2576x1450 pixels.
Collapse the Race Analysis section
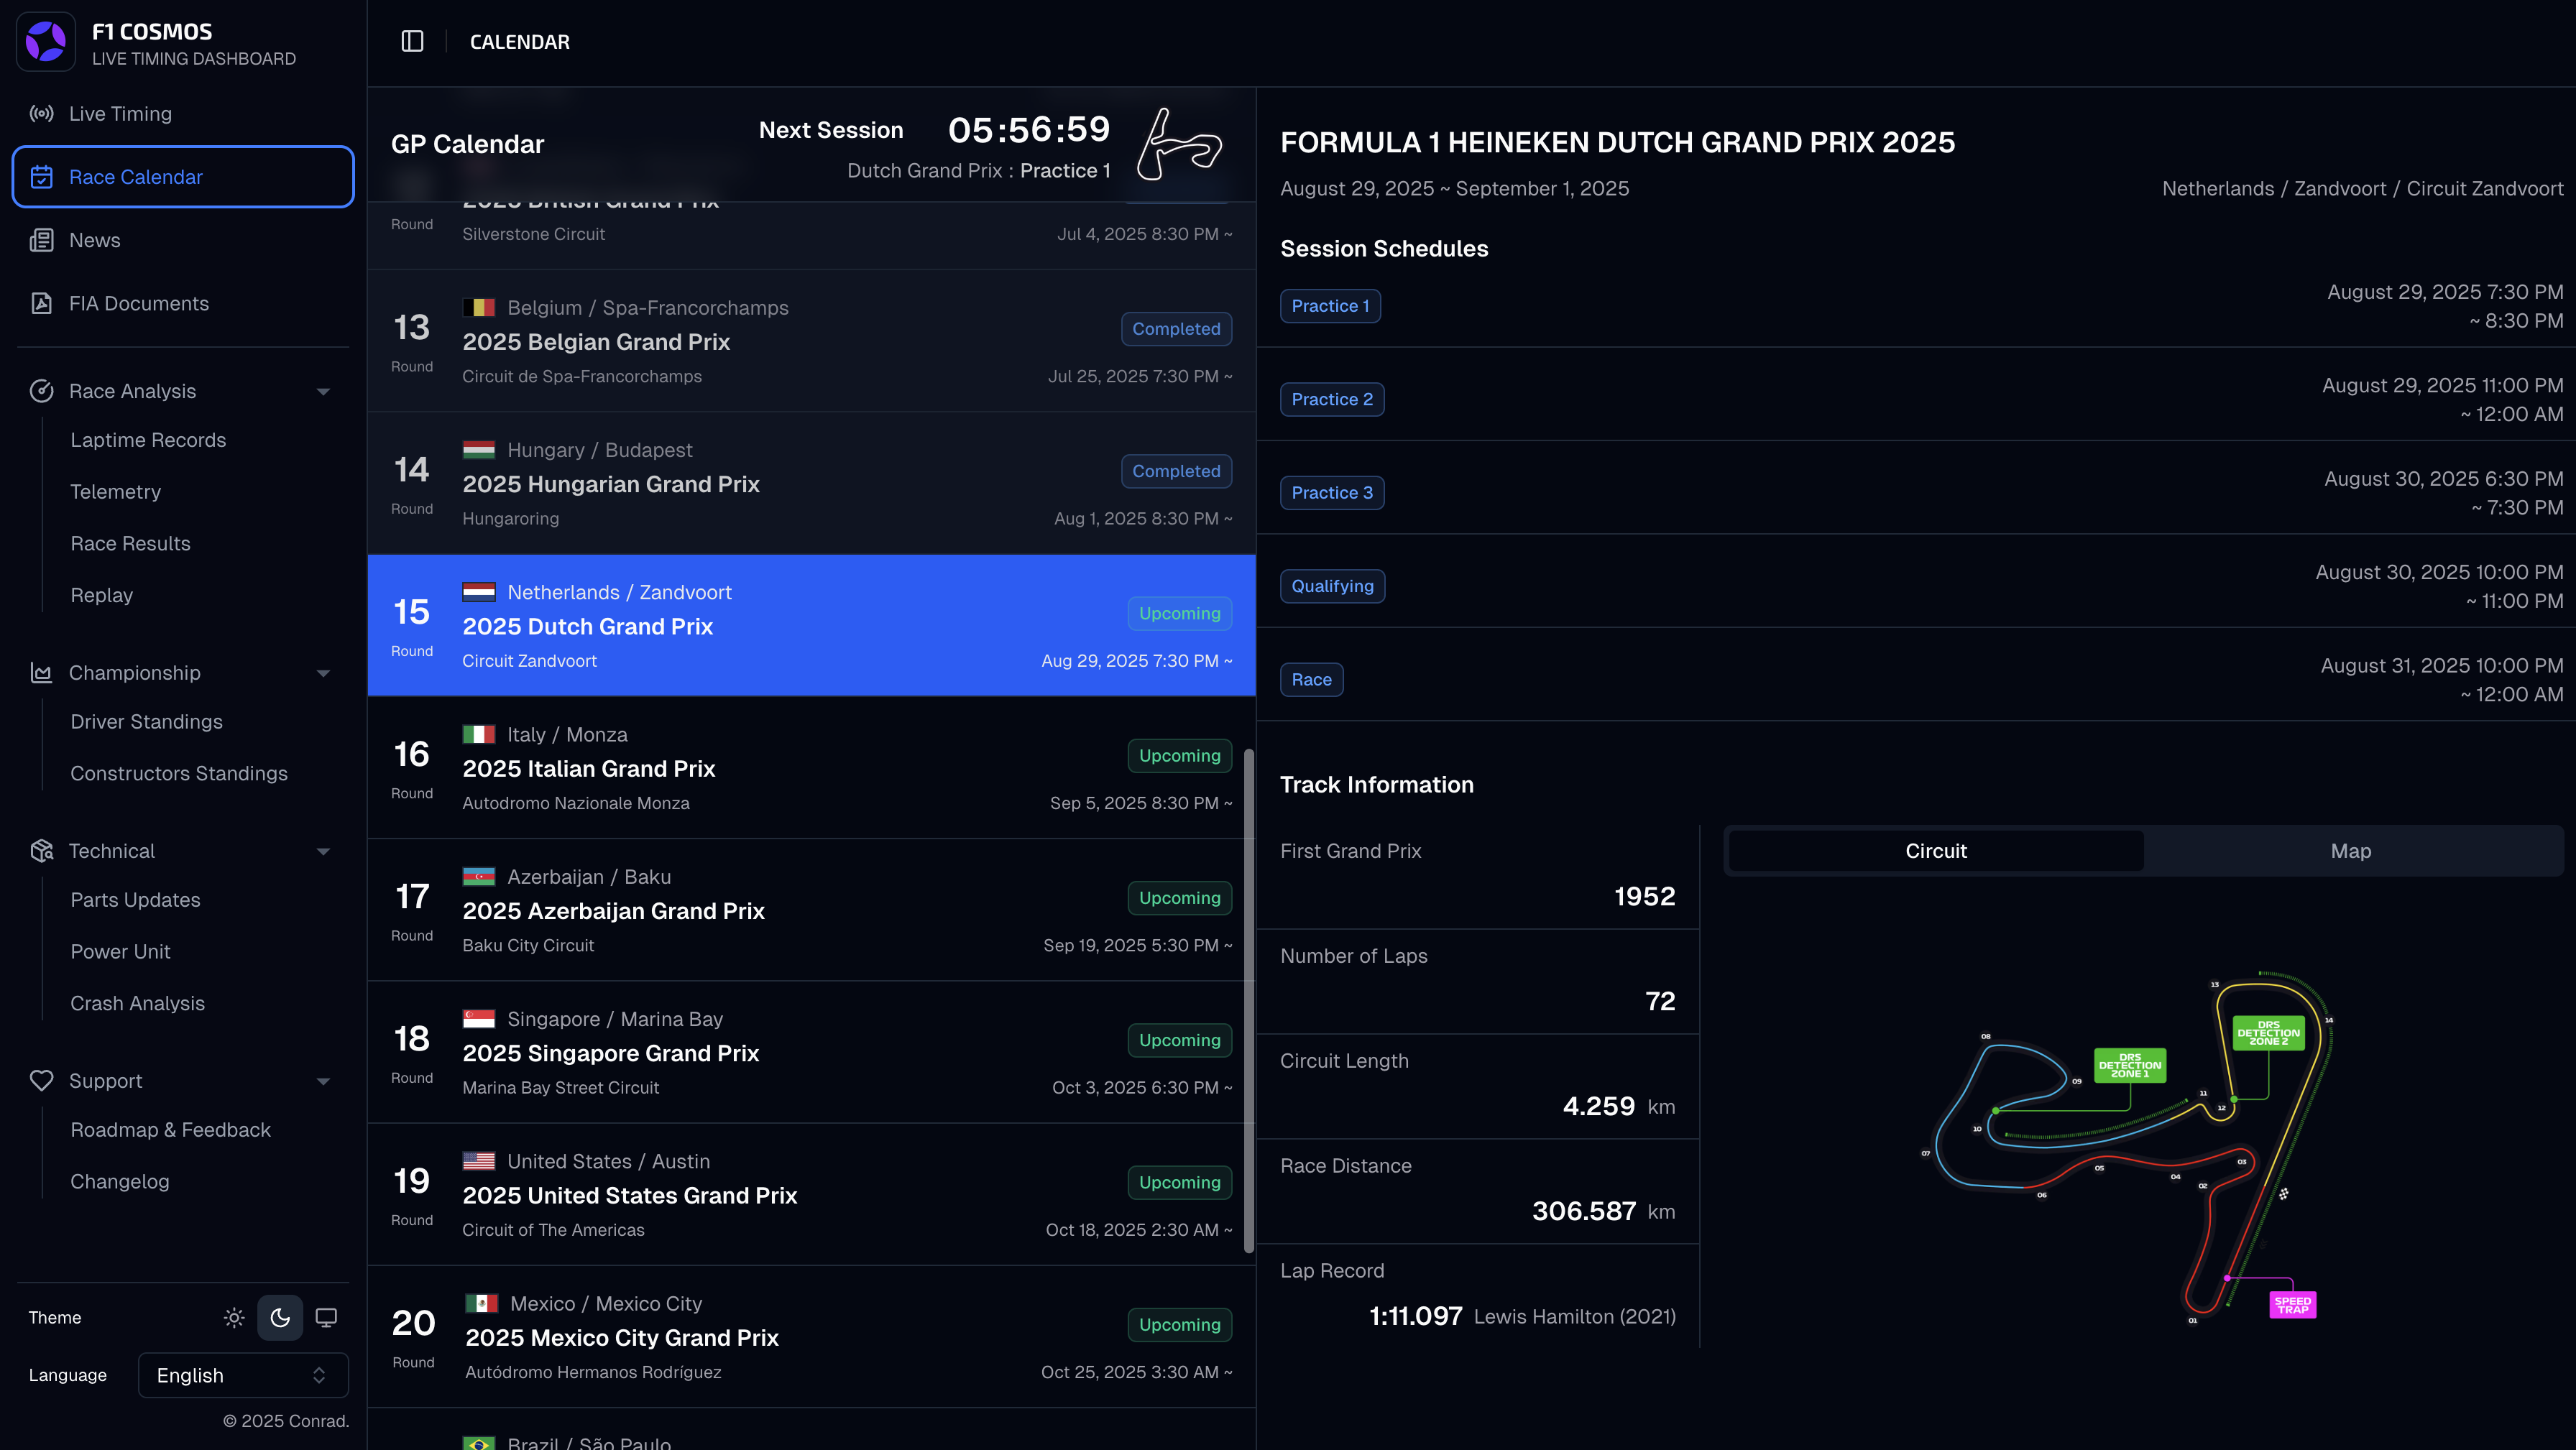point(323,392)
